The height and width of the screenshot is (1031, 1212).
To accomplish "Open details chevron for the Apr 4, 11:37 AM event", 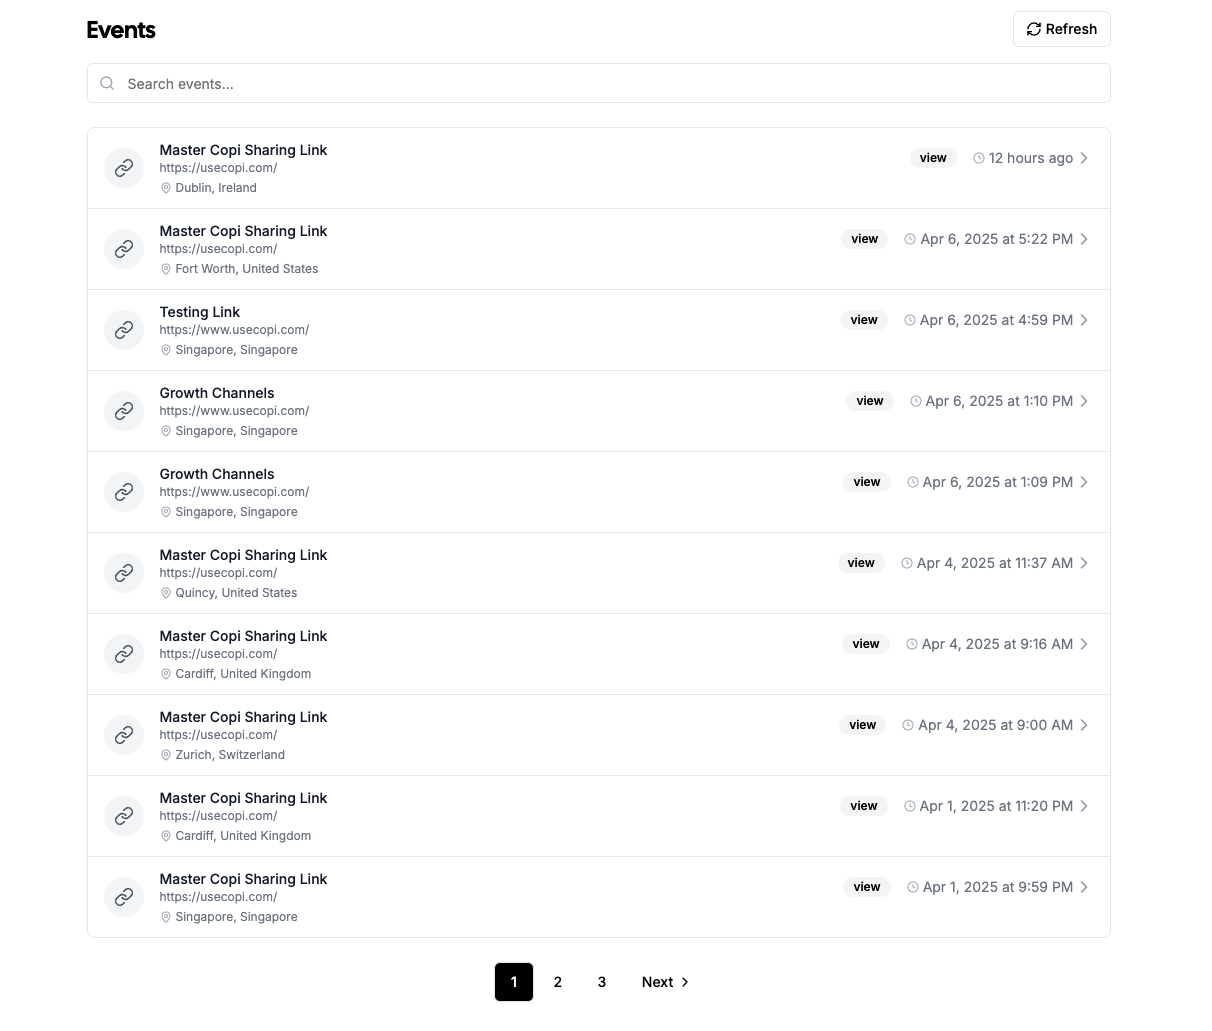I will [1084, 563].
